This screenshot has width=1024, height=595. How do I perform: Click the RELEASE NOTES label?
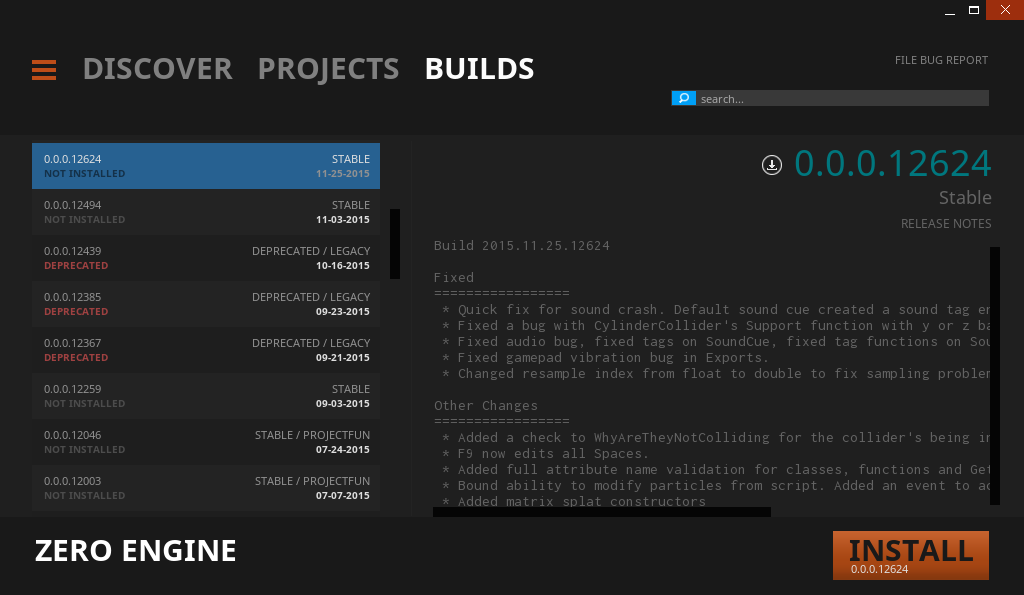click(946, 223)
